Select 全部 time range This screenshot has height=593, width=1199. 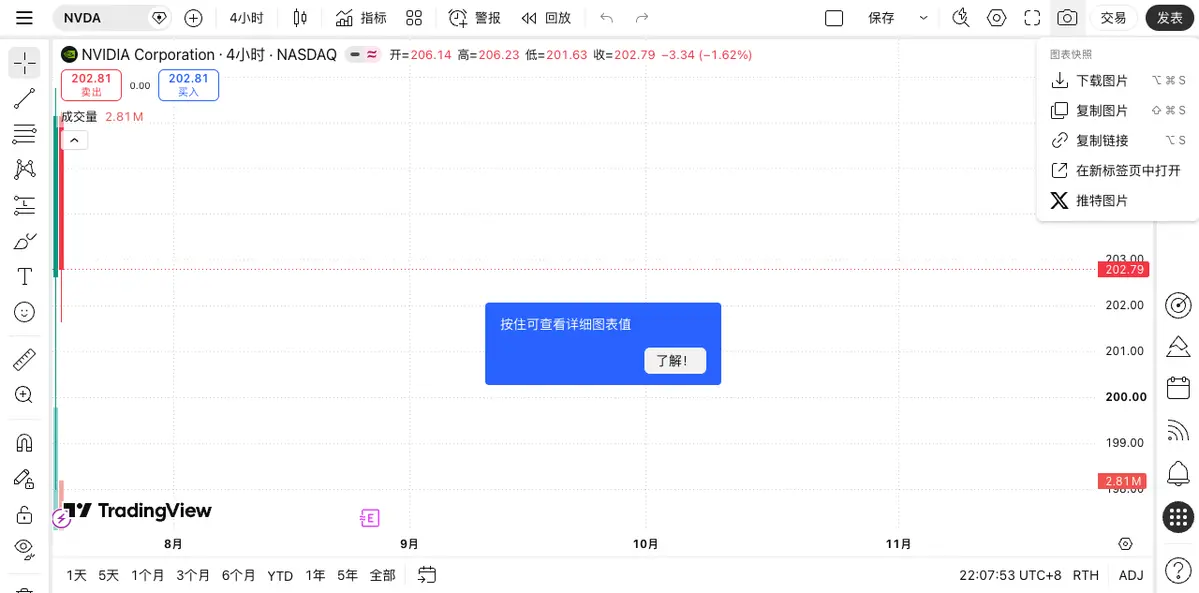382,575
